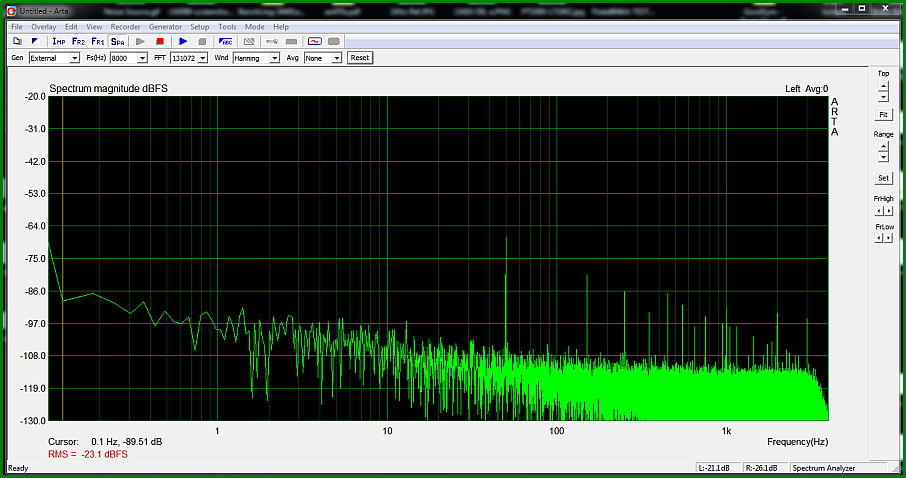
Task: Click the New file toolbar icon
Action: 18,41
